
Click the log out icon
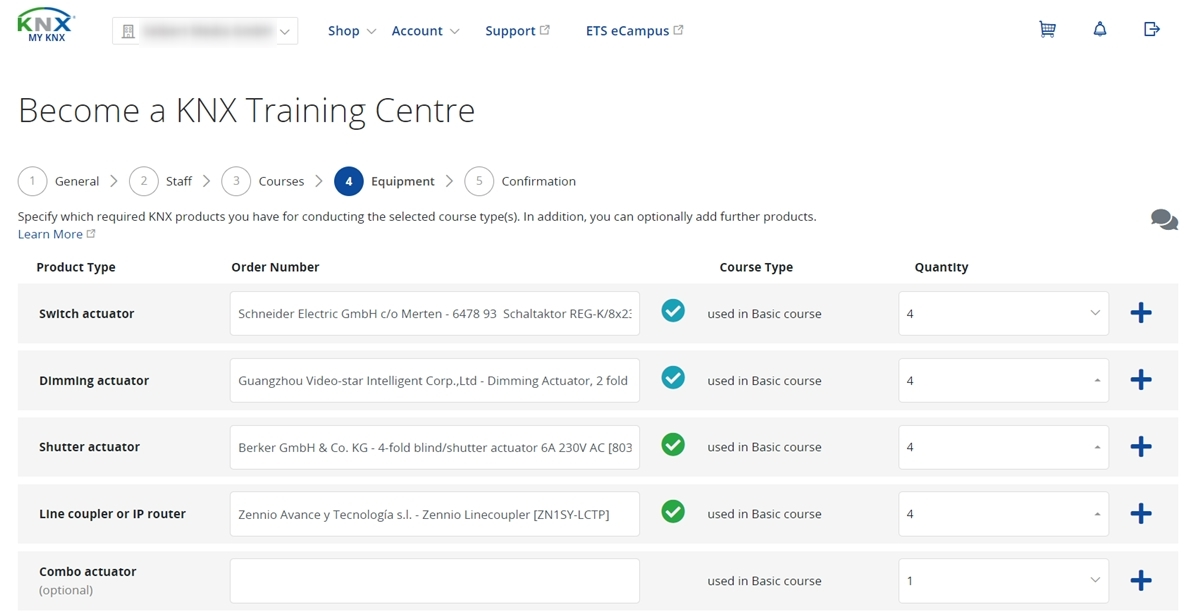pyautogui.click(x=1152, y=30)
